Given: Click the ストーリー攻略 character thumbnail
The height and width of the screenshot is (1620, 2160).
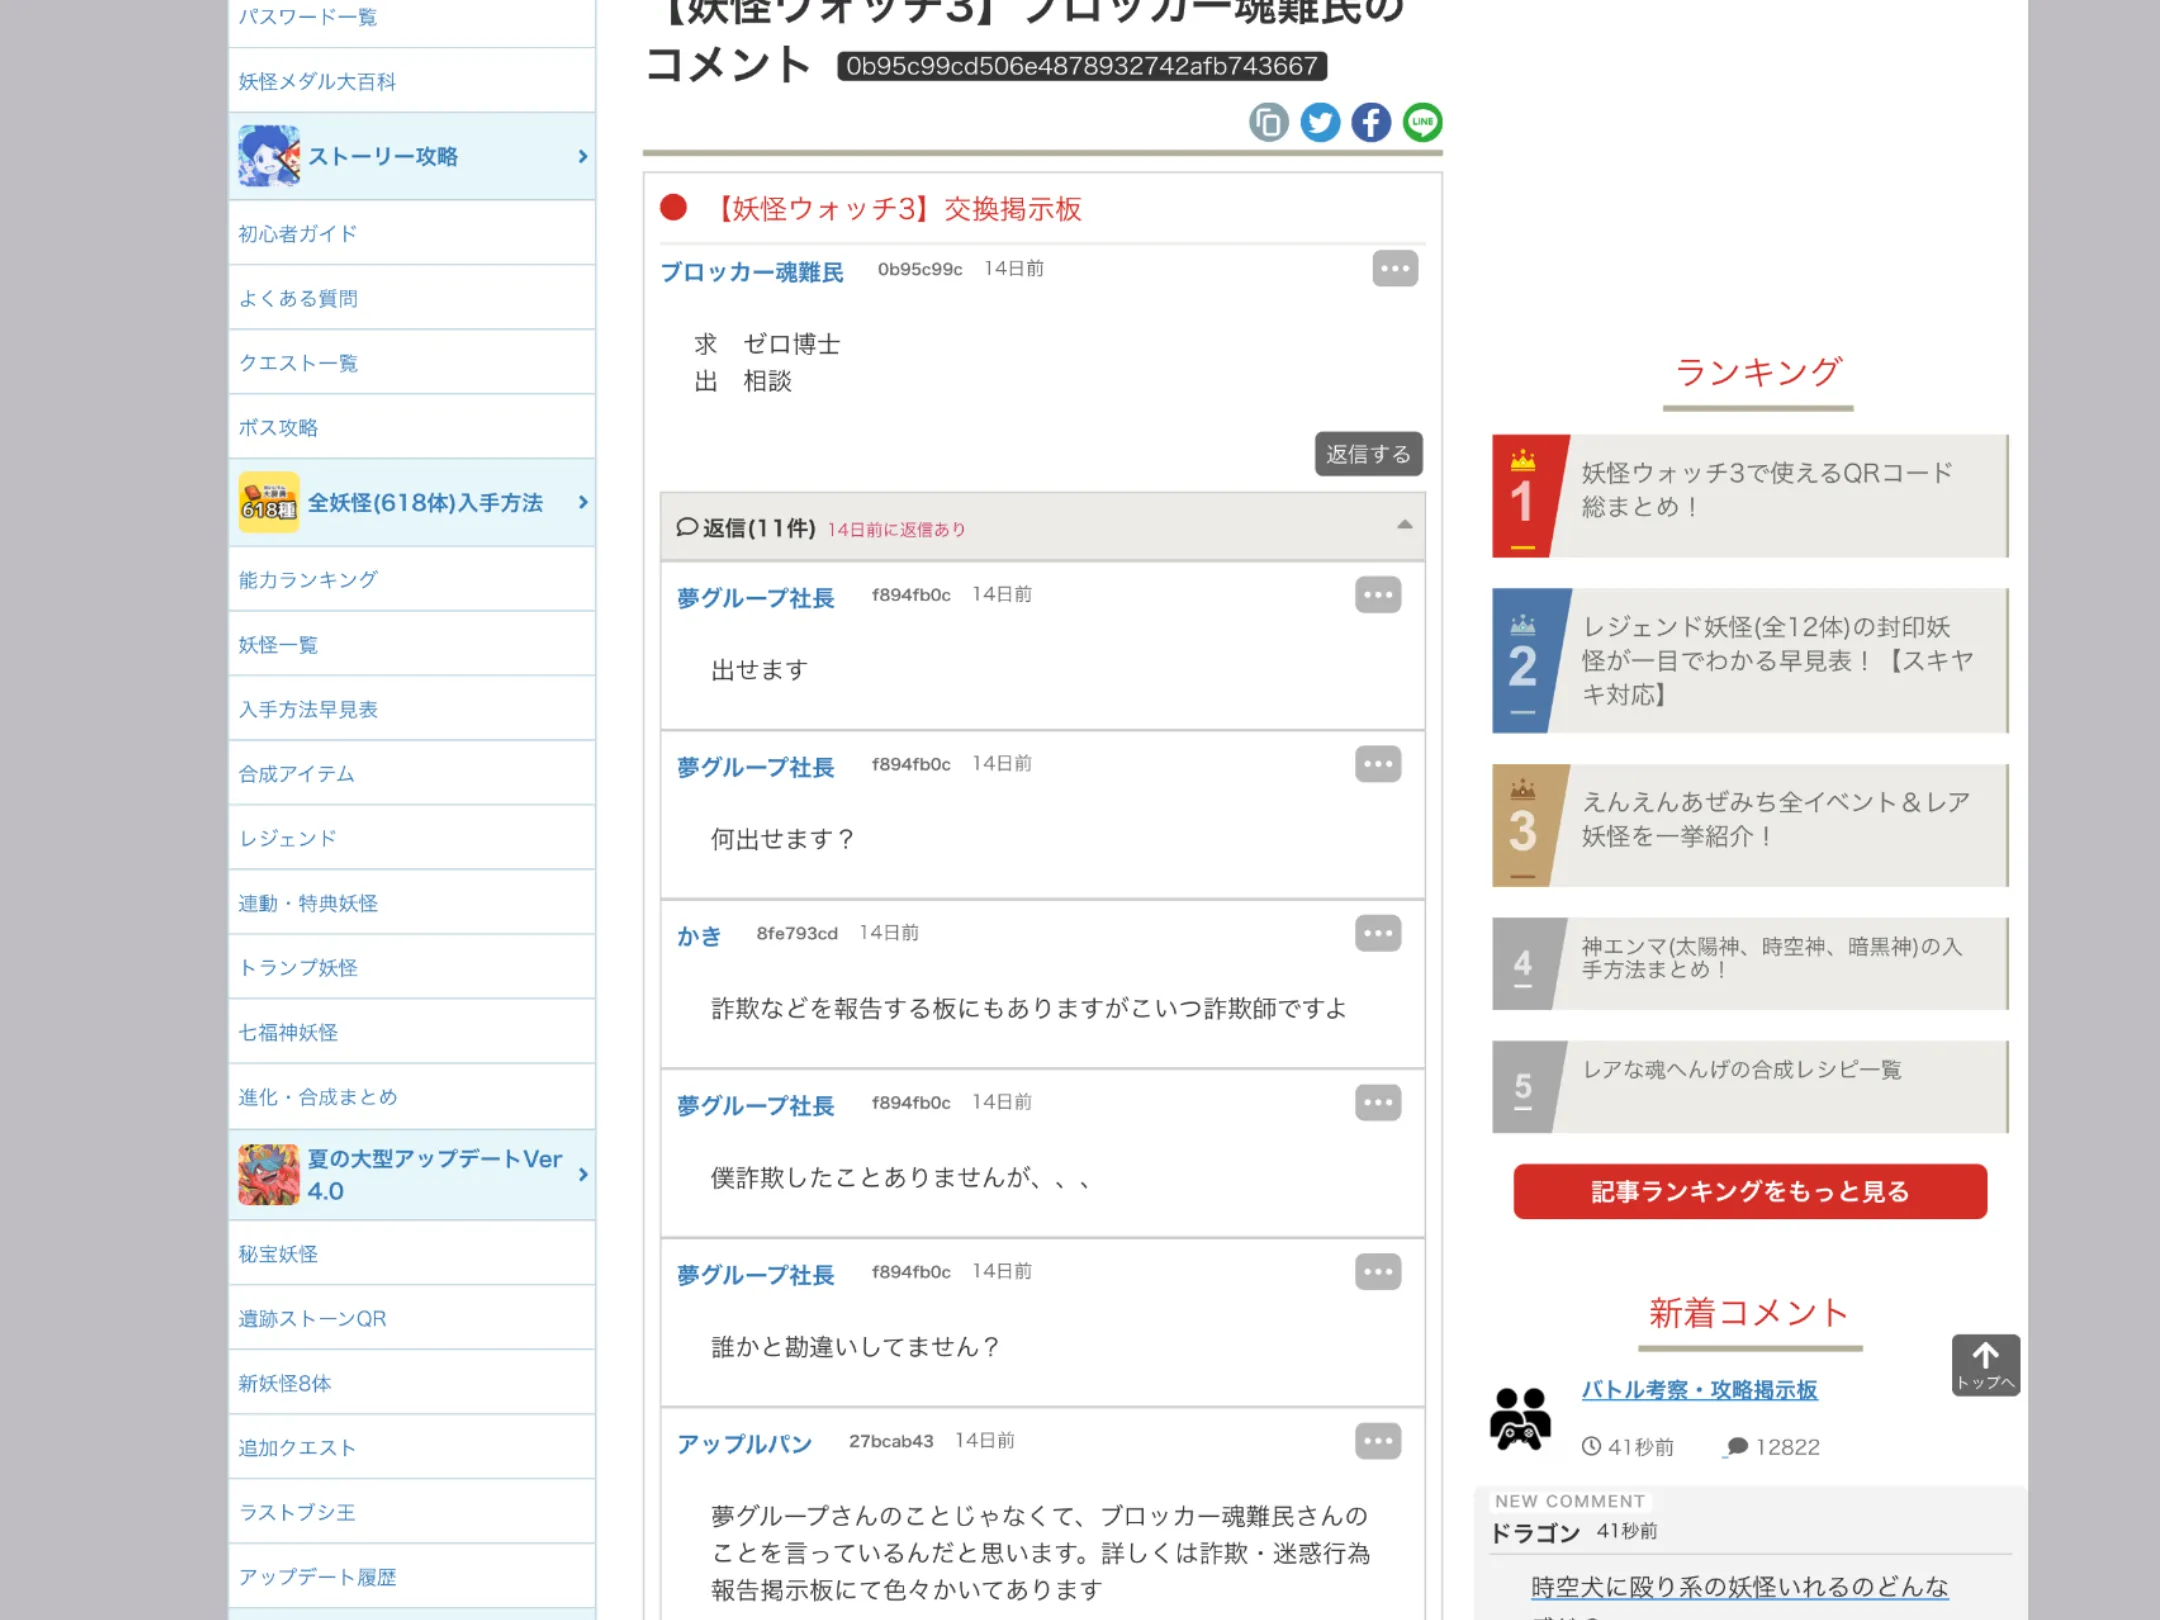Looking at the screenshot, I should click(x=269, y=156).
